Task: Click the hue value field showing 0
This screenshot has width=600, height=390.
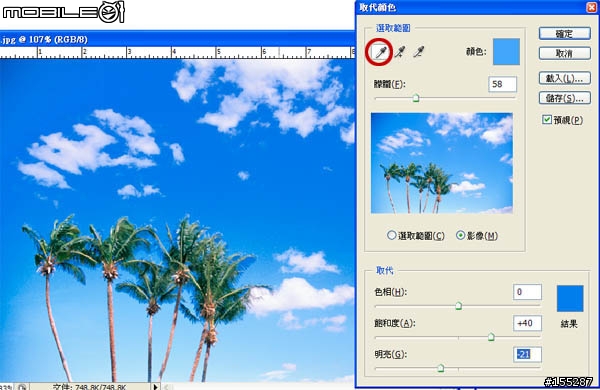Action: tap(527, 292)
